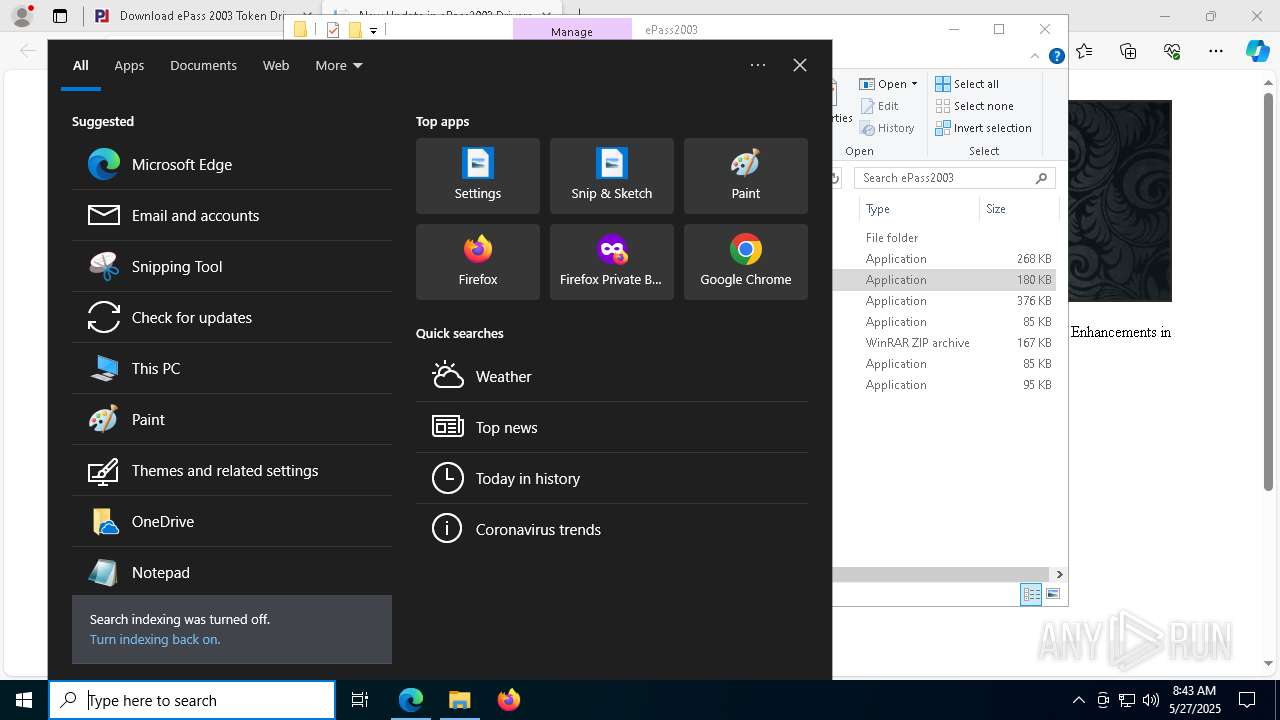Switch to Documents search tab
Screen dimensions: 1280x720
(x=203, y=65)
